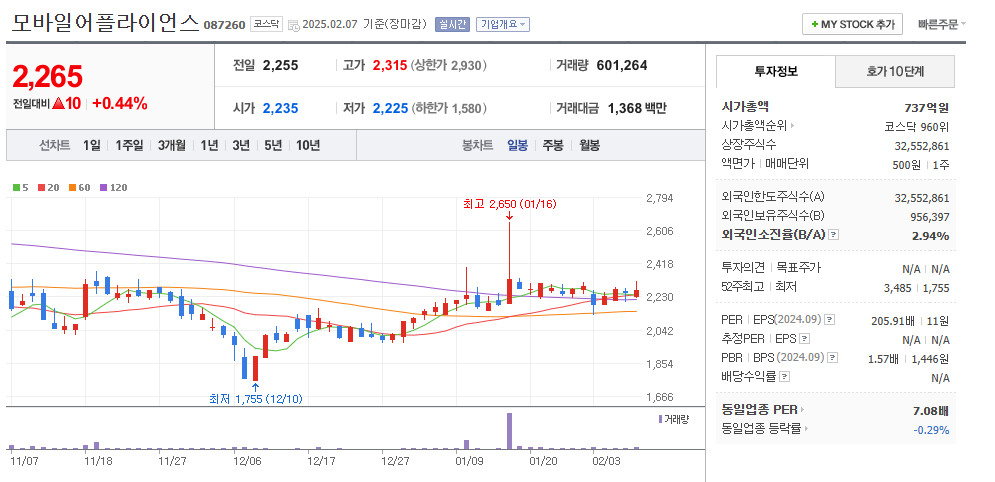Screen dimensions: 995x482
Task: Click the 02/03 date on the chart axis
Action: 605,459
